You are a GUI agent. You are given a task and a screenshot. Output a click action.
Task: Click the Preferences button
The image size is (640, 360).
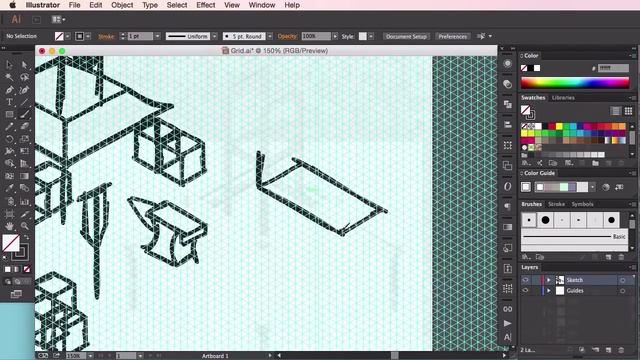[453, 36]
